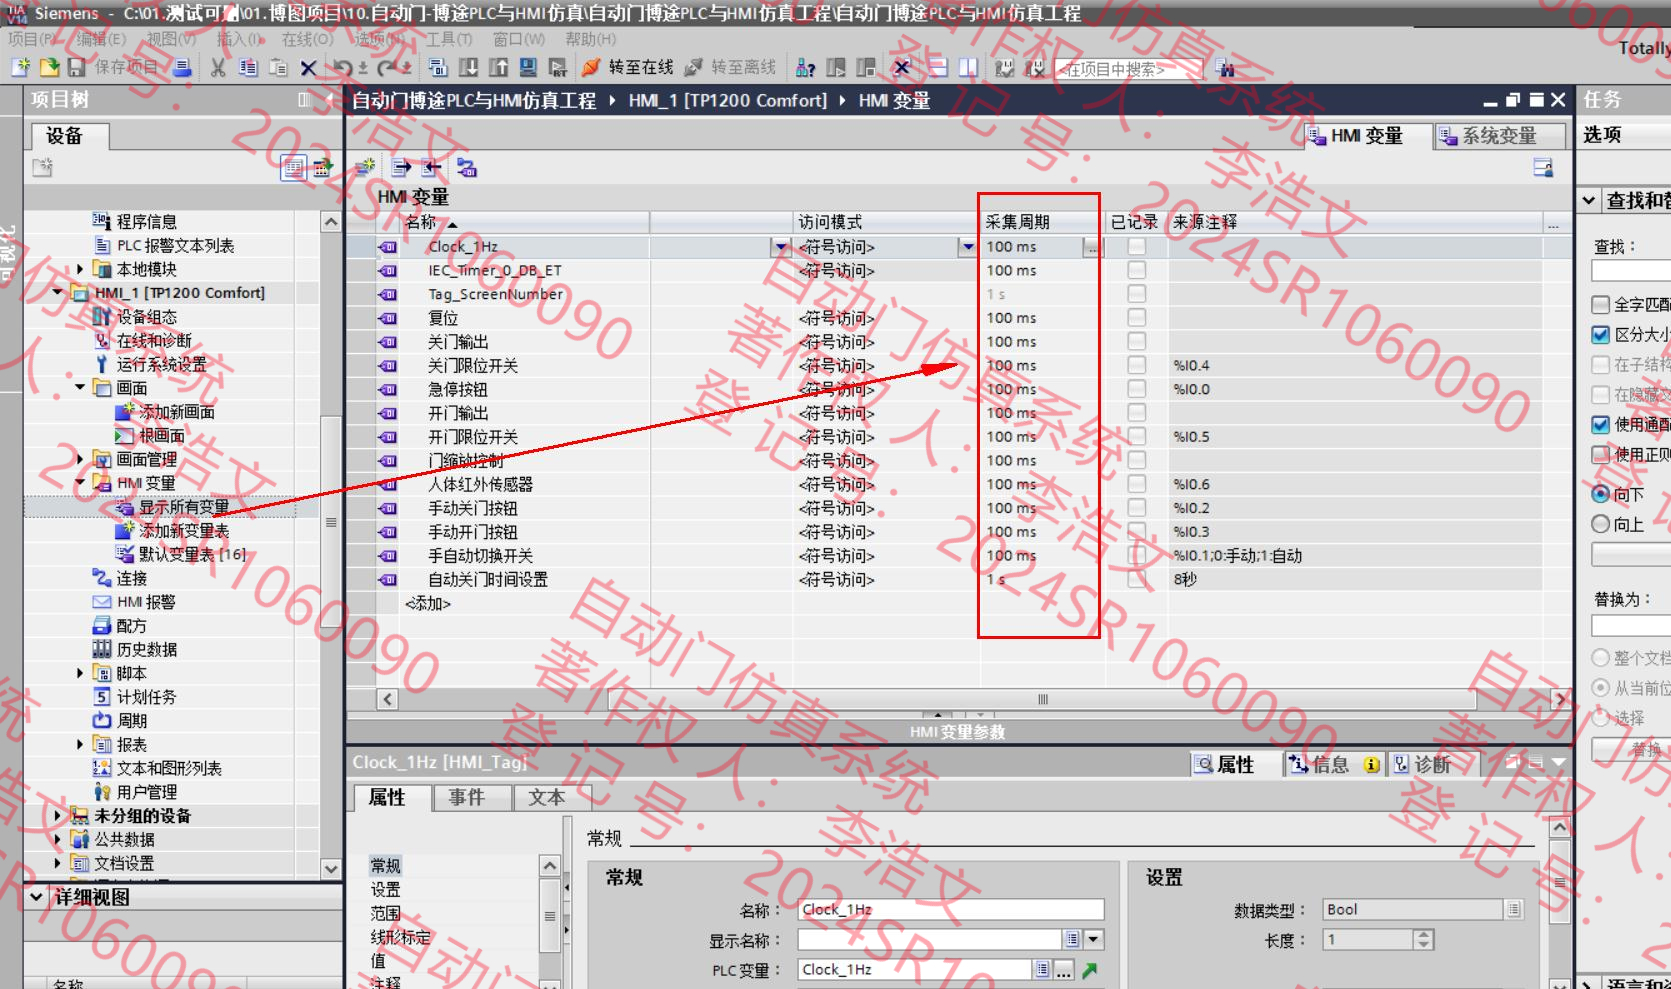Image resolution: width=1671 pixels, height=989 pixels.
Task: Click the delete X toolbar icon
Action: click(x=308, y=68)
